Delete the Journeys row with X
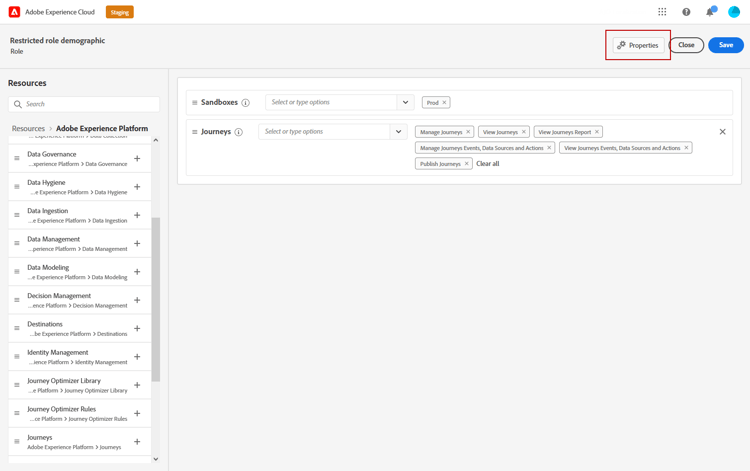This screenshot has height=471, width=750. pos(723,131)
